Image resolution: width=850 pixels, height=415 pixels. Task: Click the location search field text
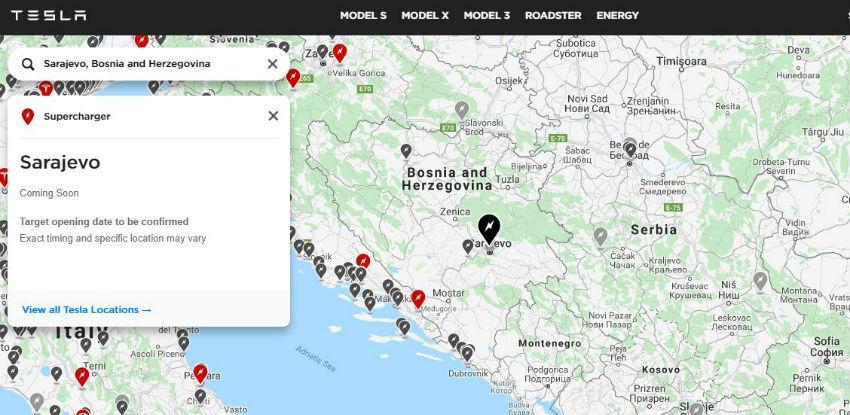(127, 64)
